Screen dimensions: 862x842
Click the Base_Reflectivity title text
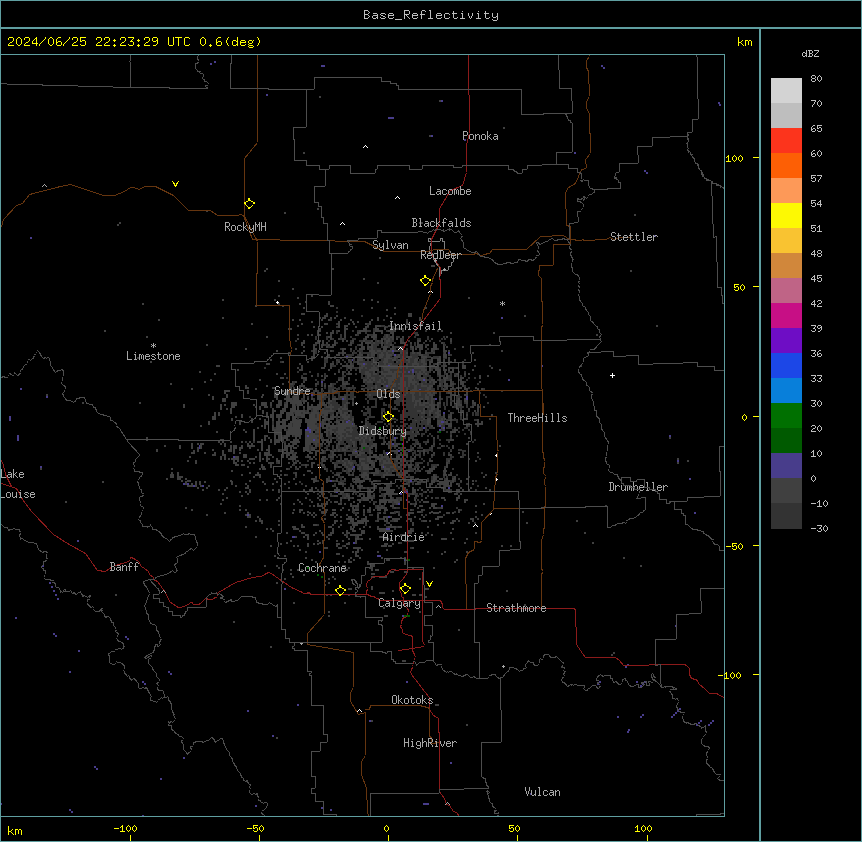pyautogui.click(x=431, y=15)
